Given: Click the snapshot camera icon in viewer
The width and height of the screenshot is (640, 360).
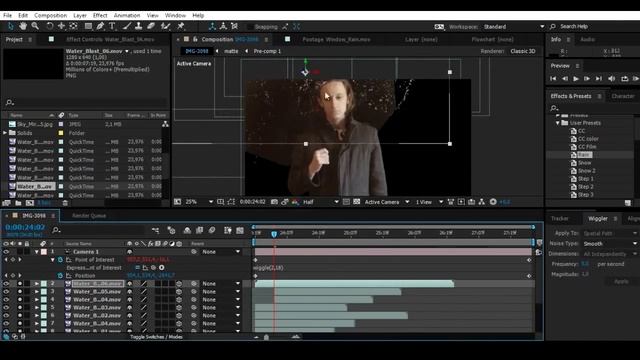Looking at the screenshot, I should (274, 202).
